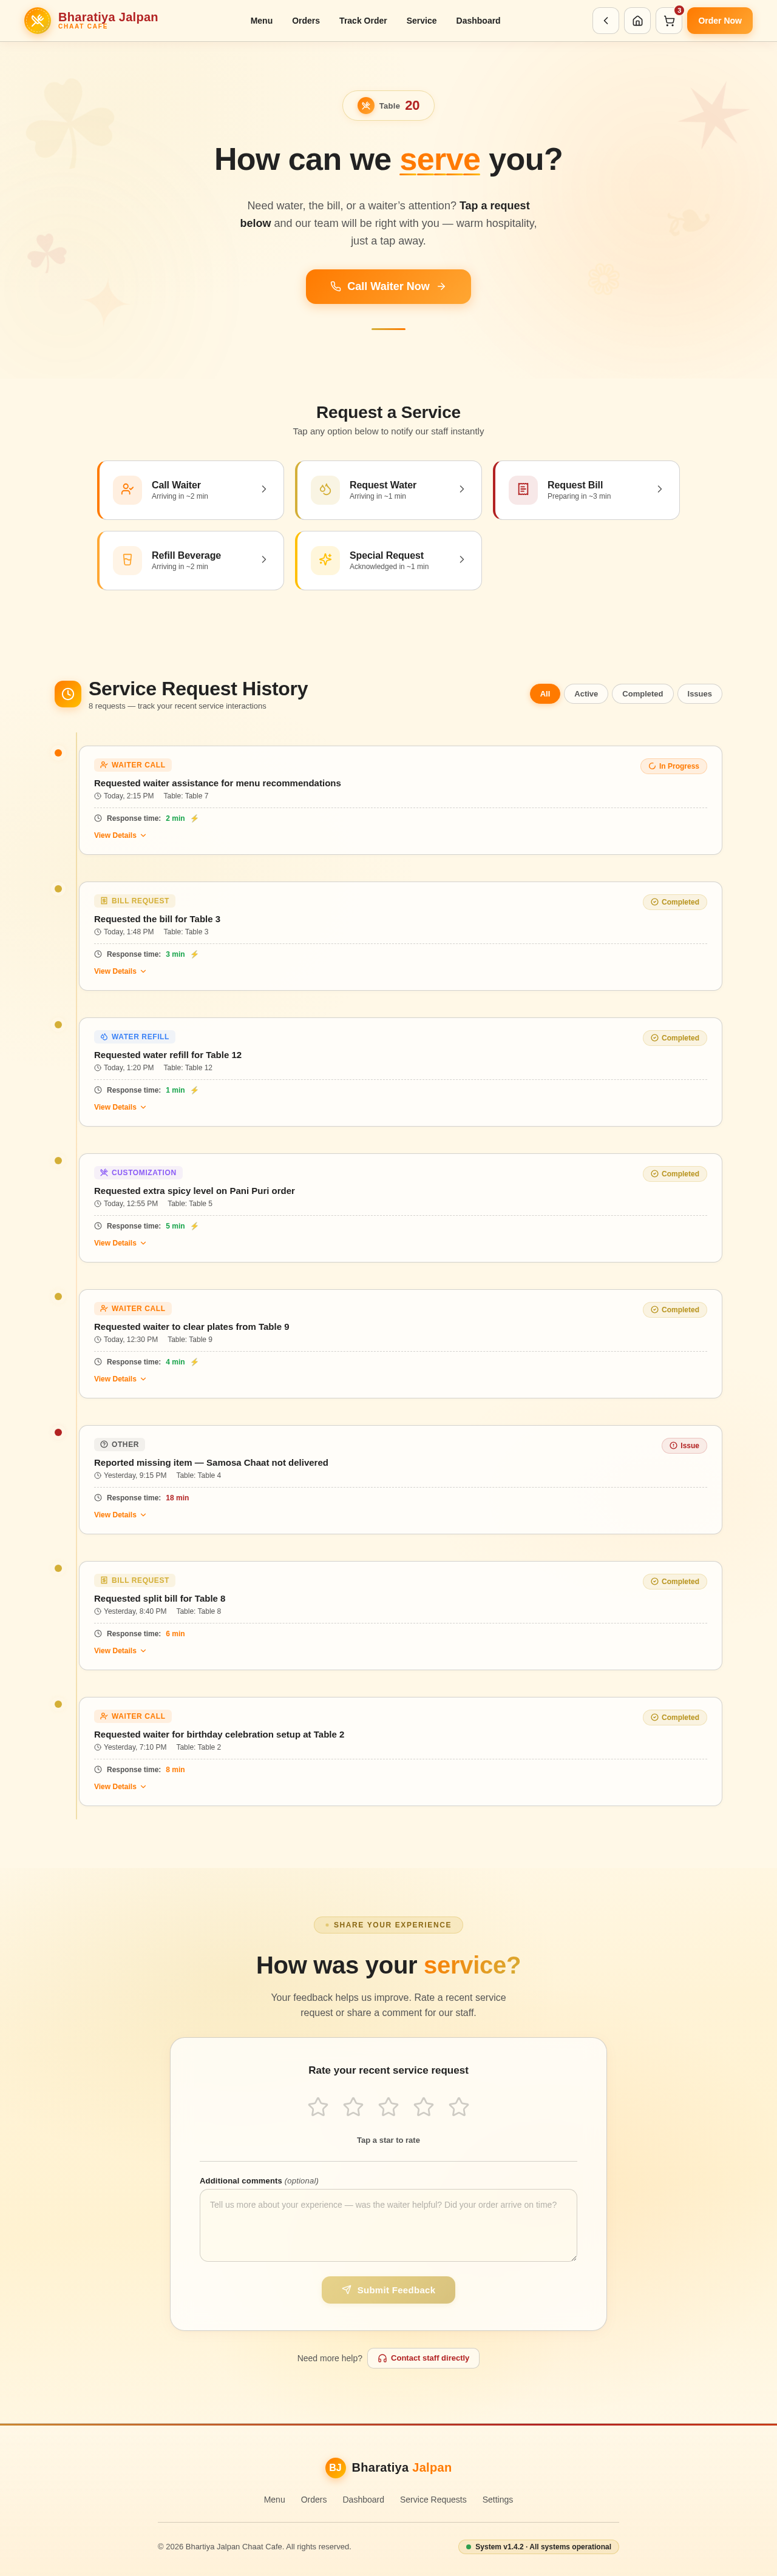Filter history by Completed requests
The height and width of the screenshot is (2576, 777).
(x=642, y=694)
